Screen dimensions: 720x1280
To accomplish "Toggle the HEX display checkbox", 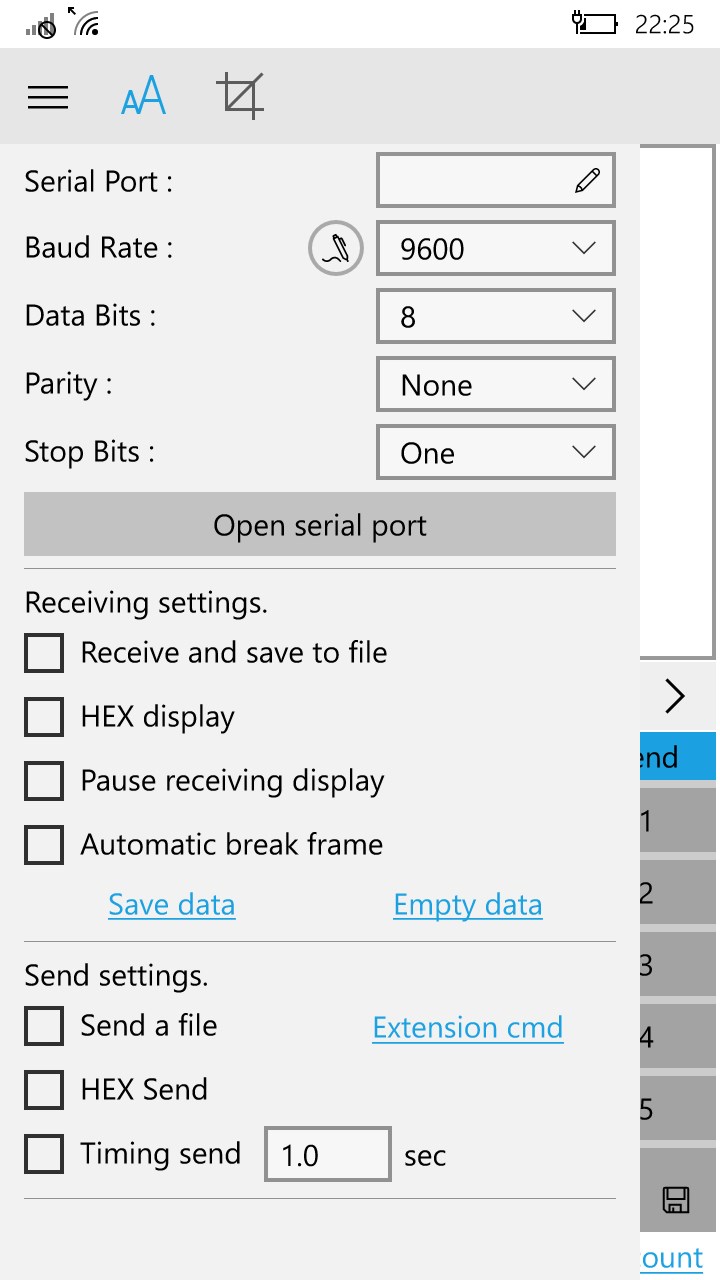I will tap(44, 718).
